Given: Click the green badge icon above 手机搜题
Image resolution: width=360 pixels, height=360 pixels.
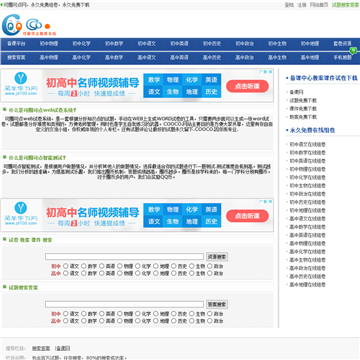Looking at the screenshot, I should pyautogui.click(x=353, y=50).
